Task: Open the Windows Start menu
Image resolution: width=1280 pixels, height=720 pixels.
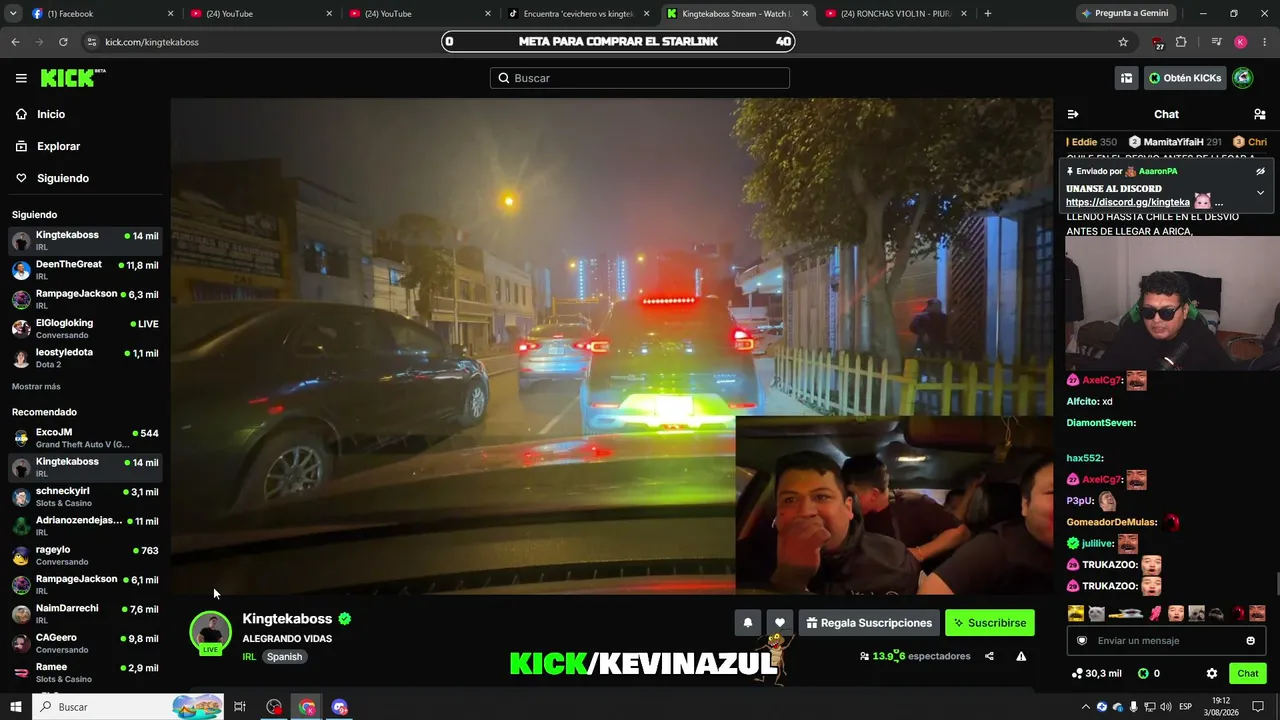Action: (16, 707)
